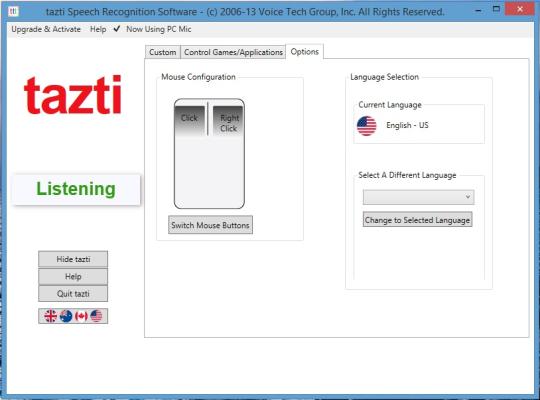This screenshot has height=400, width=540.
Task: Open the Control Games/Applications tab
Action: pos(233,52)
